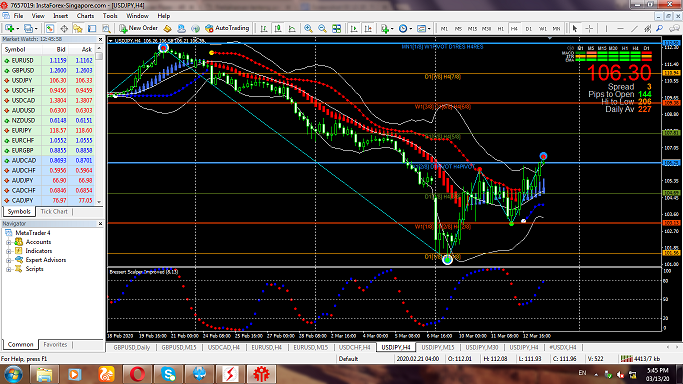Select the Cursor arrow tool
The image size is (683, 384).
[575, 28]
